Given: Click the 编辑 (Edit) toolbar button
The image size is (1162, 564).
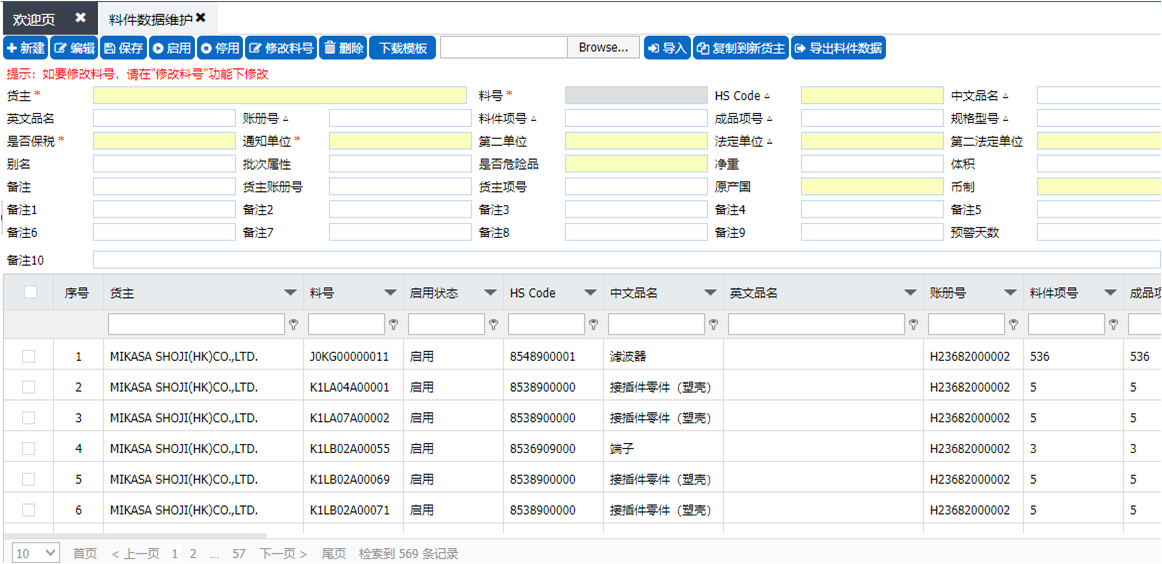Looking at the screenshot, I should point(74,48).
